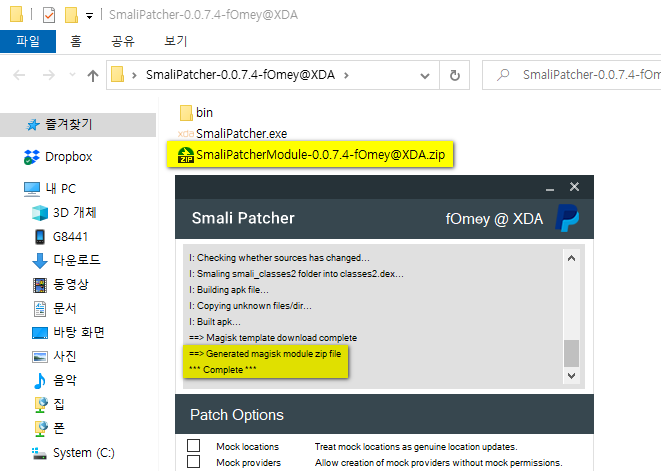Select the bin folder
The image size is (661, 471).
click(196, 113)
